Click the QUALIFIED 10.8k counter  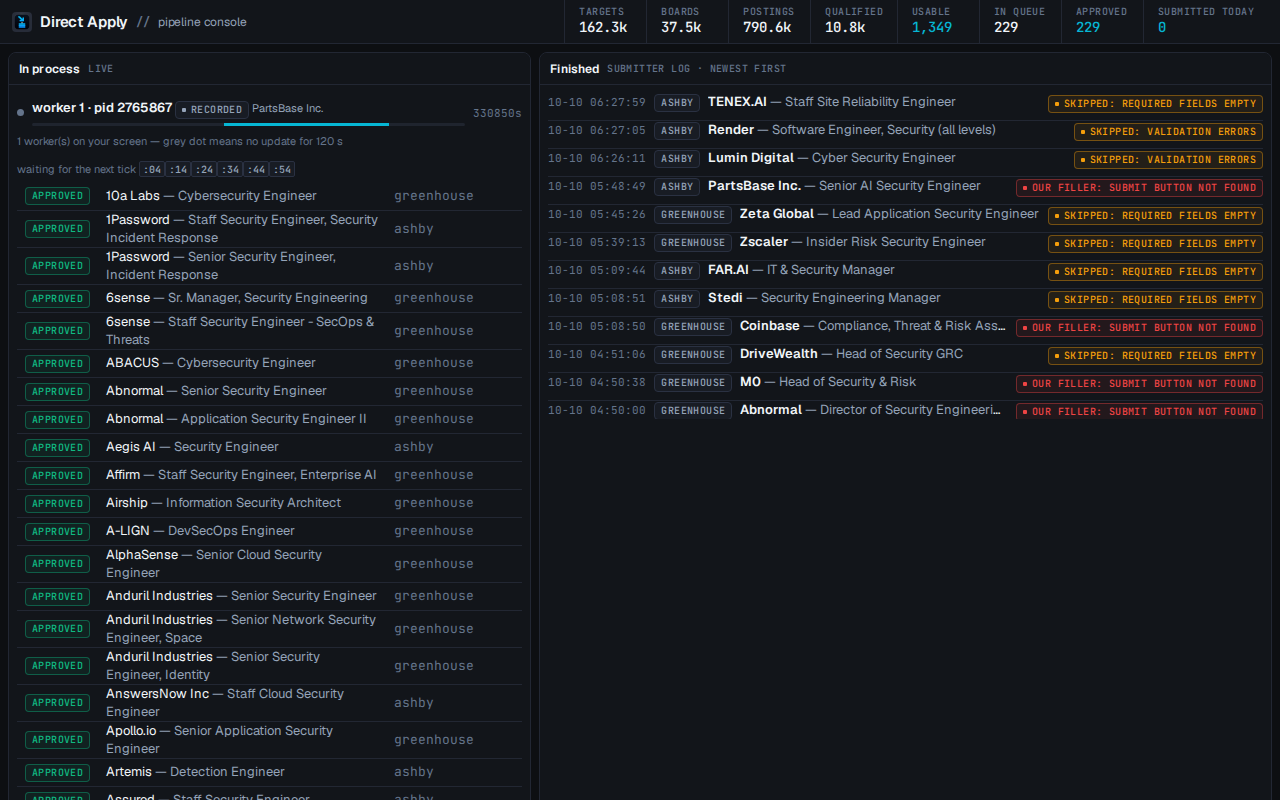click(852, 21)
